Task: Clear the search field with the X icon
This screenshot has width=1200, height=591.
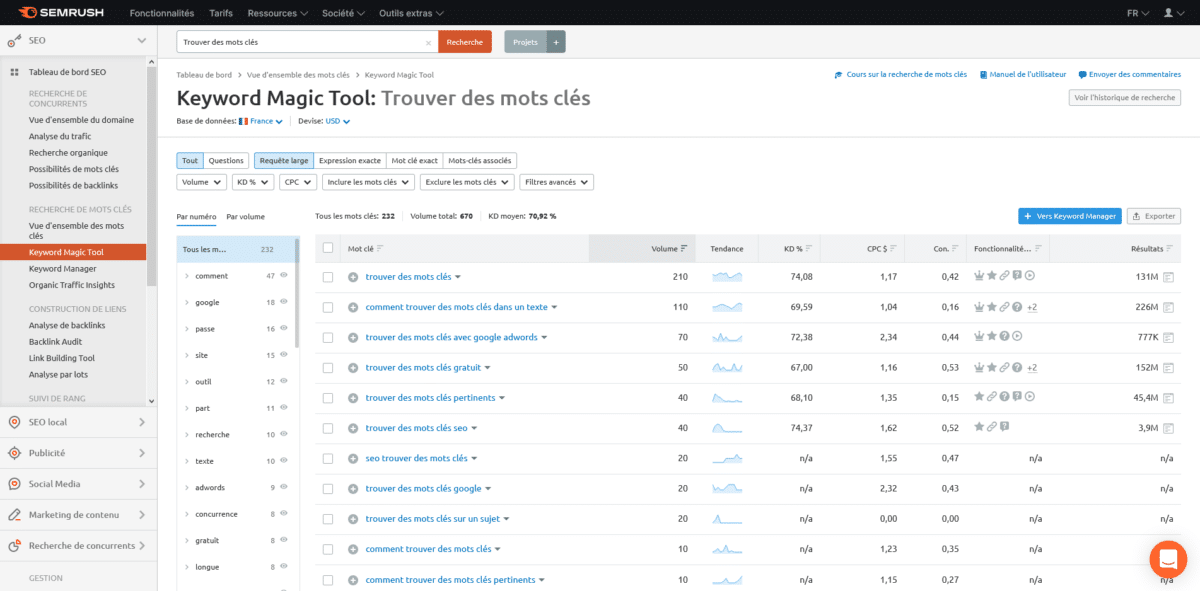Action: coord(428,42)
